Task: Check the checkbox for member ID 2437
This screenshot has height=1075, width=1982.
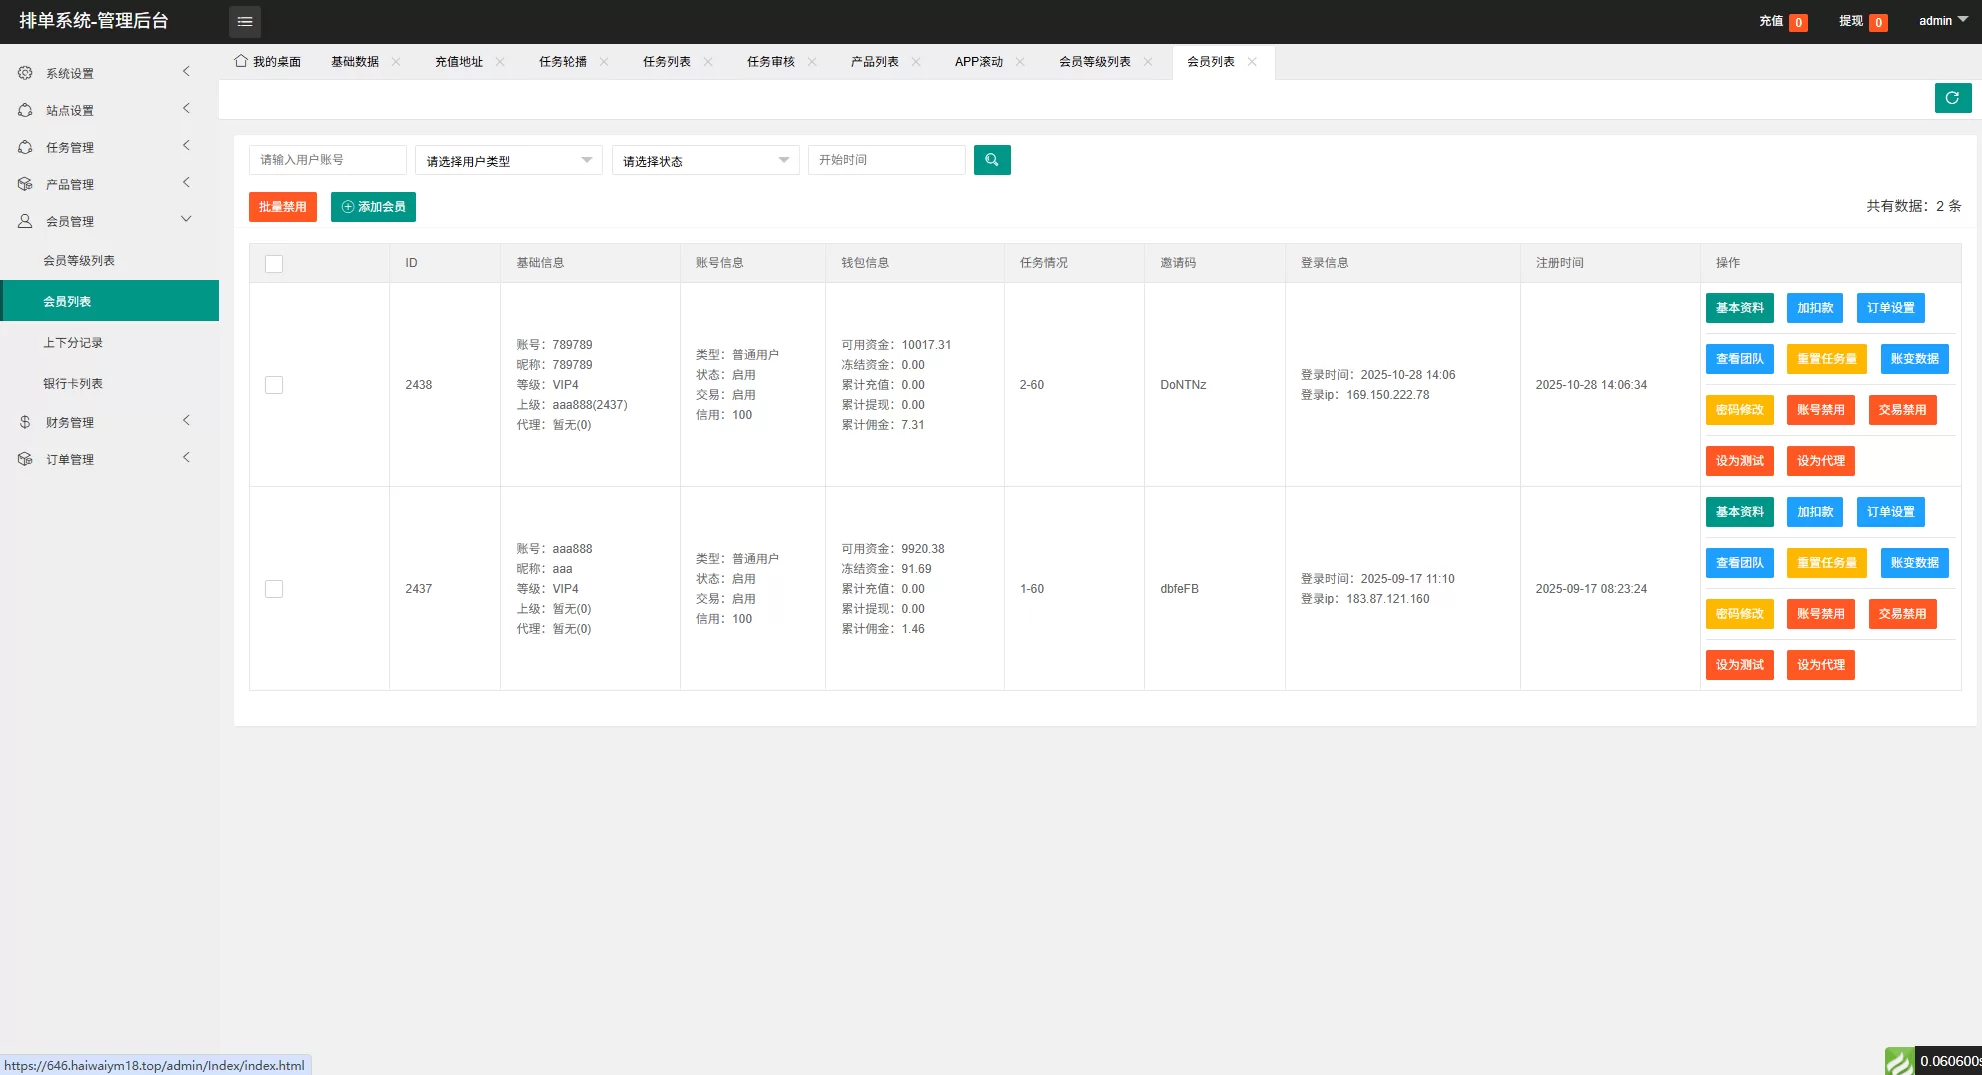Action: pyautogui.click(x=274, y=589)
